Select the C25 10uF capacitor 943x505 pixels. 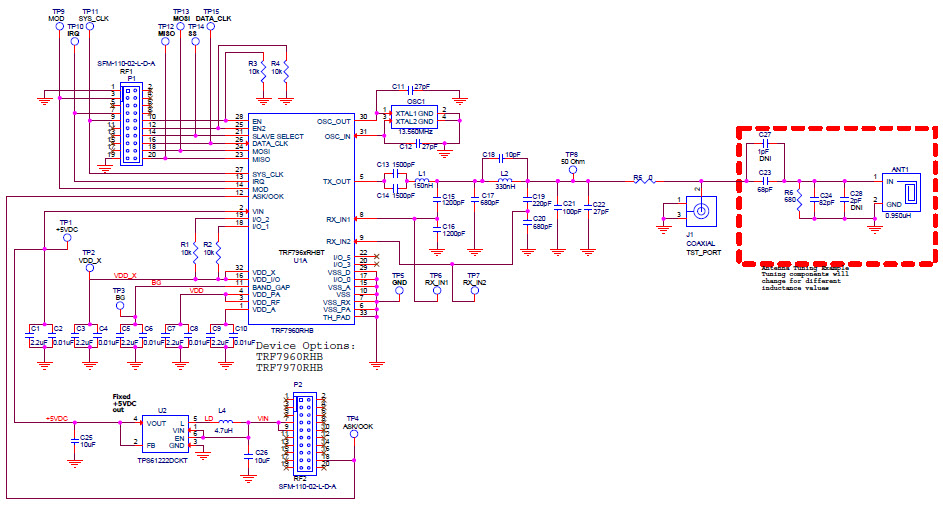[x=74, y=440]
